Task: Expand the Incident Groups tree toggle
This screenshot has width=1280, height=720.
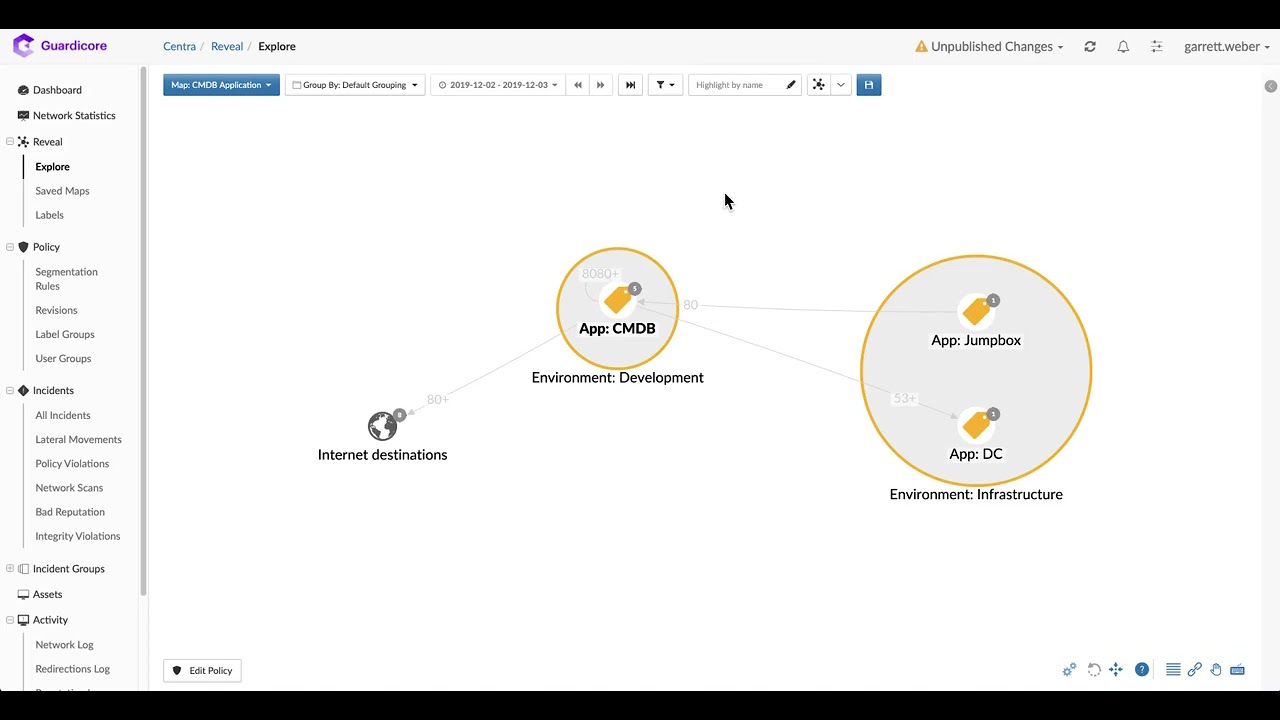Action: (x=10, y=569)
